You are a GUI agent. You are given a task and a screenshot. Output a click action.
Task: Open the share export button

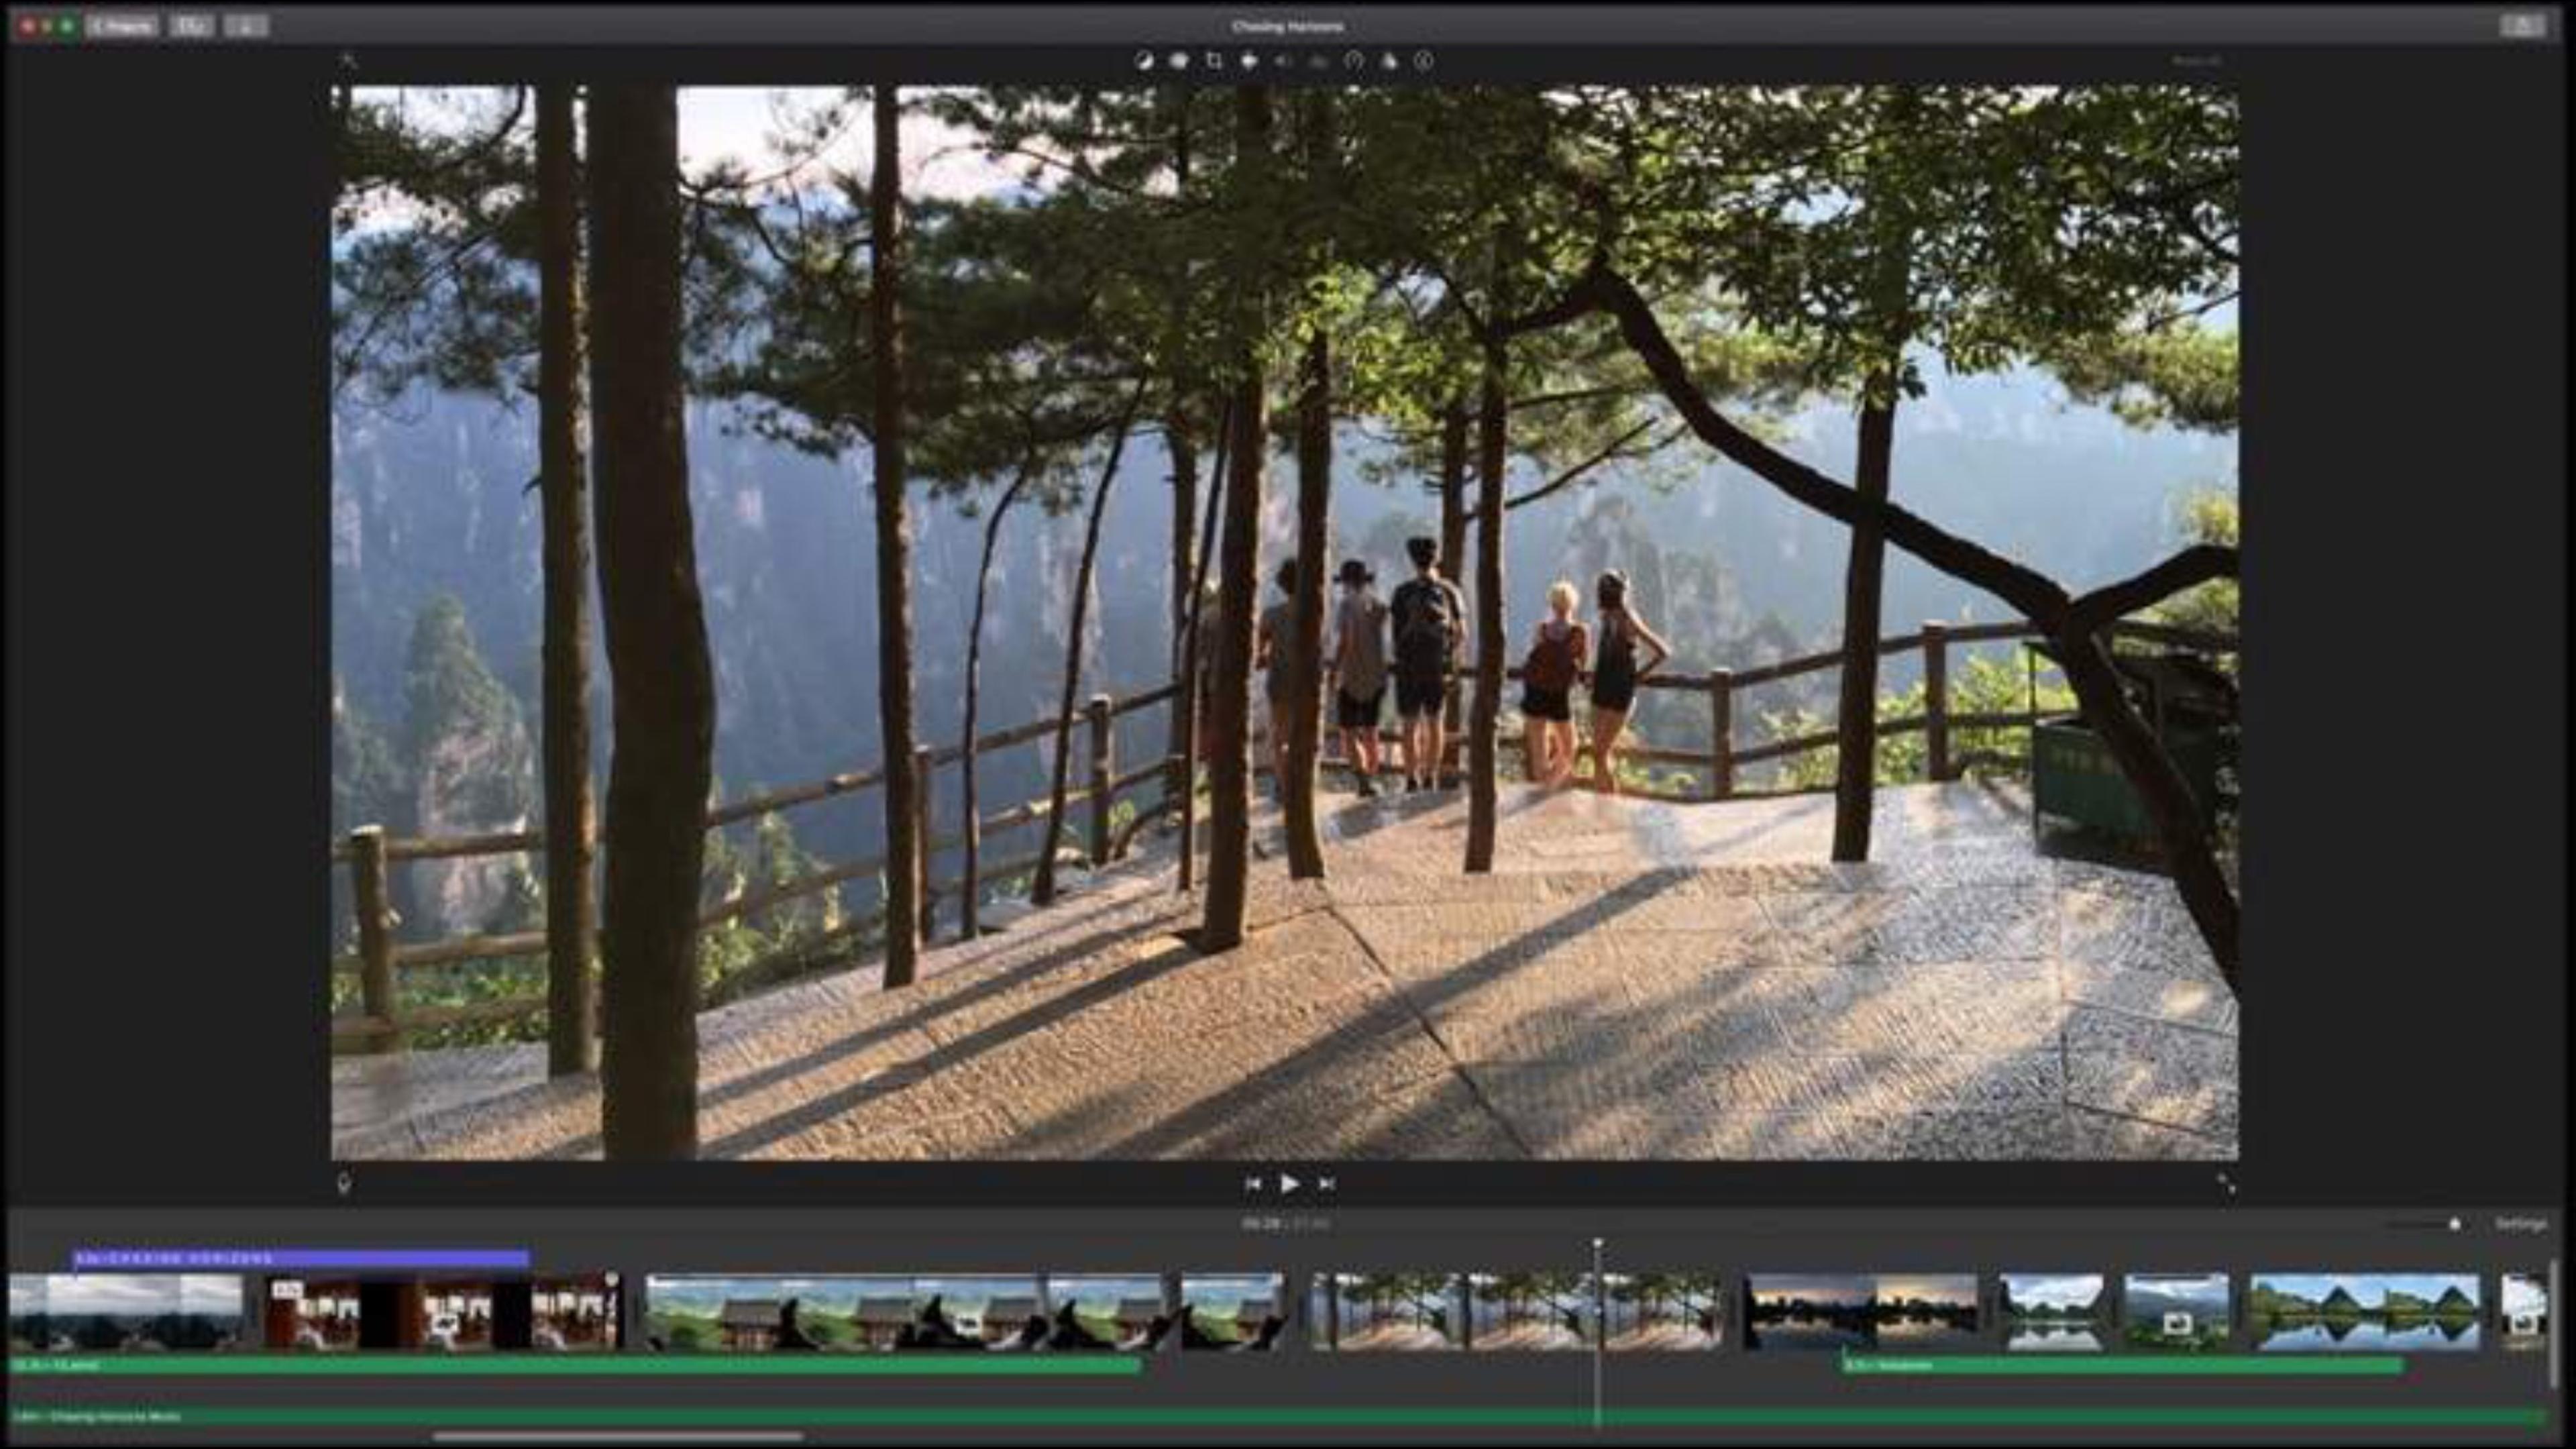tap(2523, 26)
